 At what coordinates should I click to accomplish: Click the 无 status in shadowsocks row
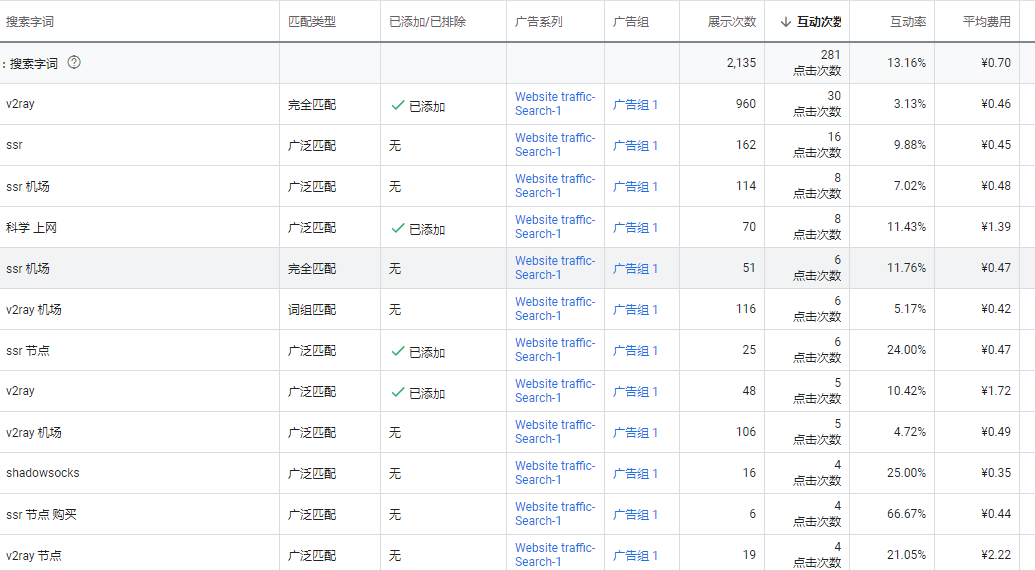(395, 474)
